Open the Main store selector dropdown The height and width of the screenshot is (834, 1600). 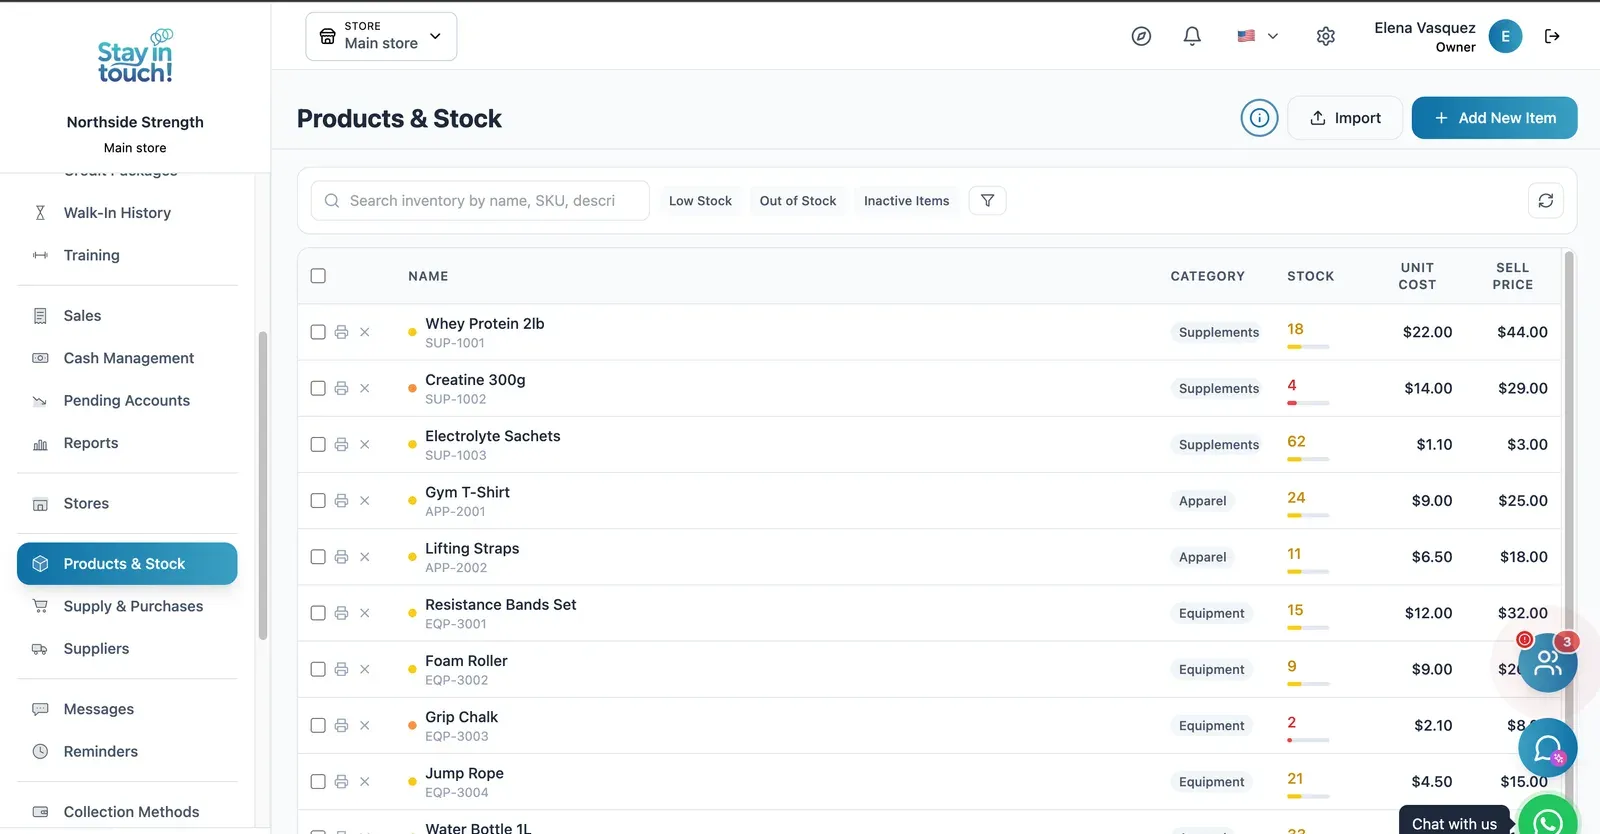click(381, 36)
